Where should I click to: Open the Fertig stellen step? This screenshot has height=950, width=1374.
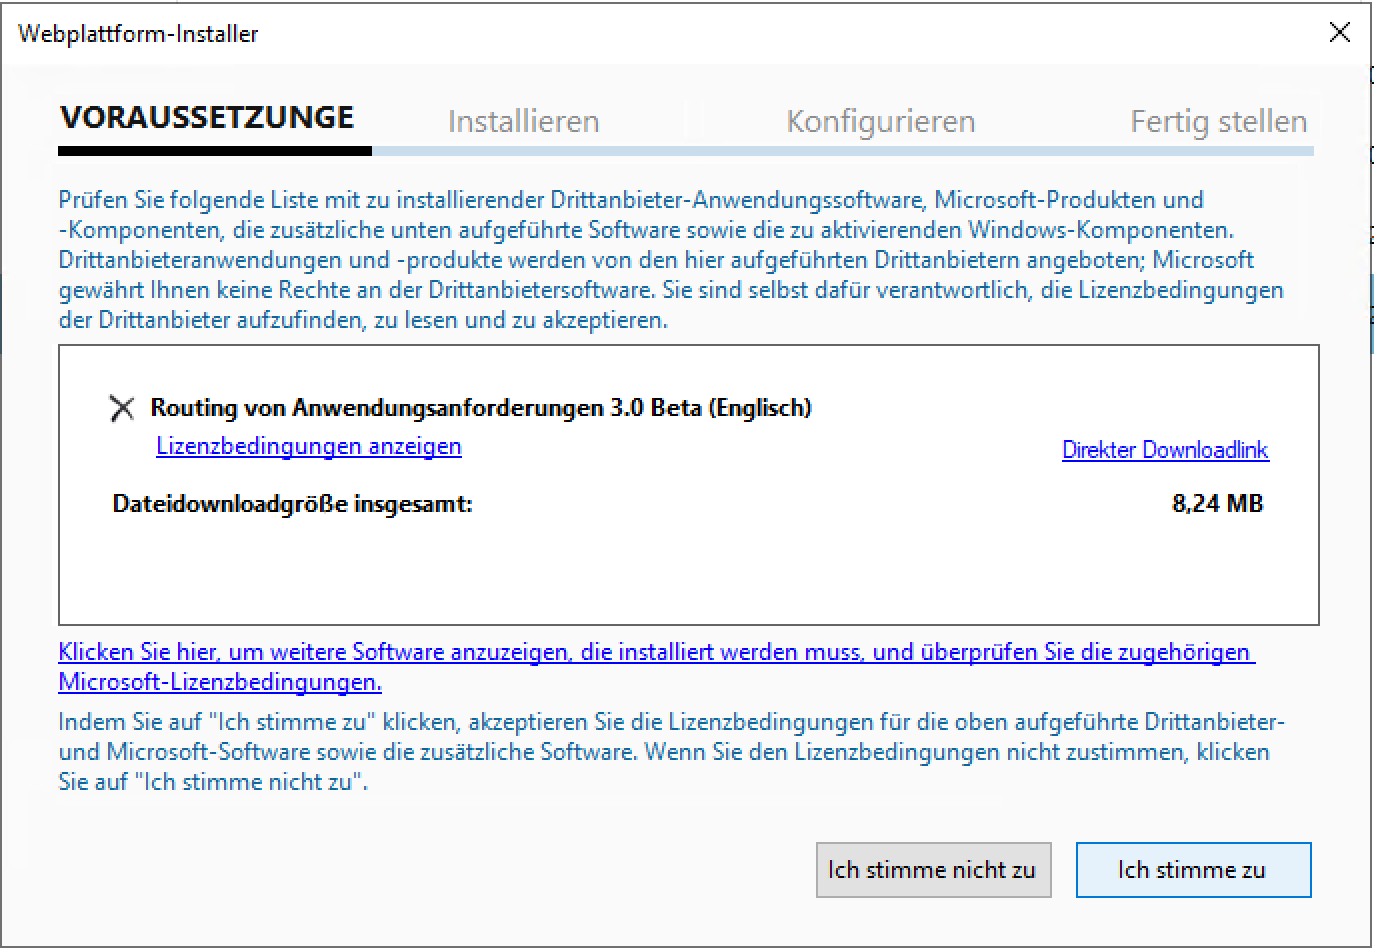tap(1218, 121)
